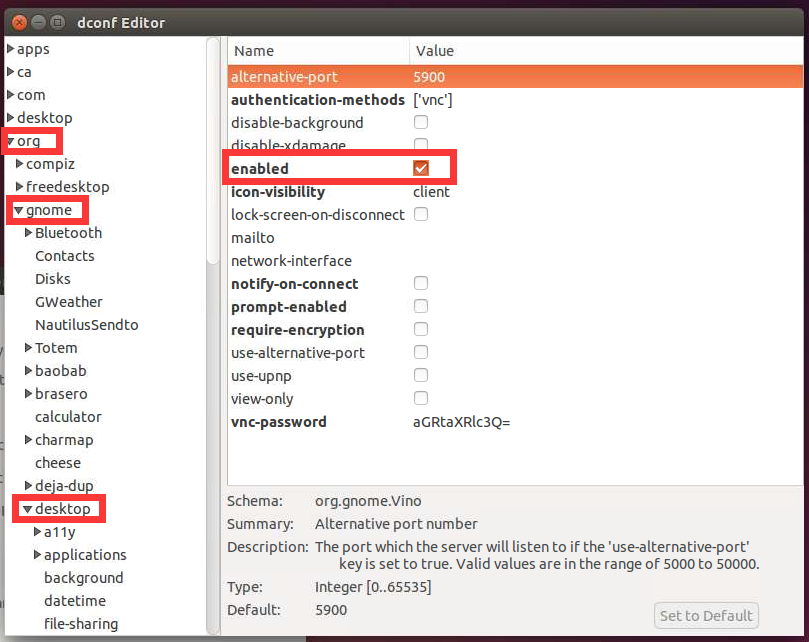Select the icon-visibility key
809x642 pixels.
click(278, 192)
